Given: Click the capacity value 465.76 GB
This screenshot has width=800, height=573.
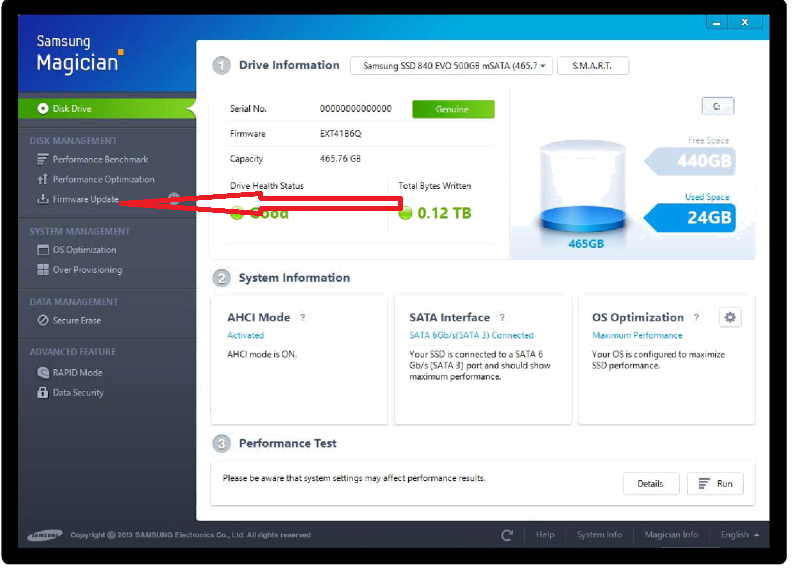Looking at the screenshot, I should (x=340, y=159).
